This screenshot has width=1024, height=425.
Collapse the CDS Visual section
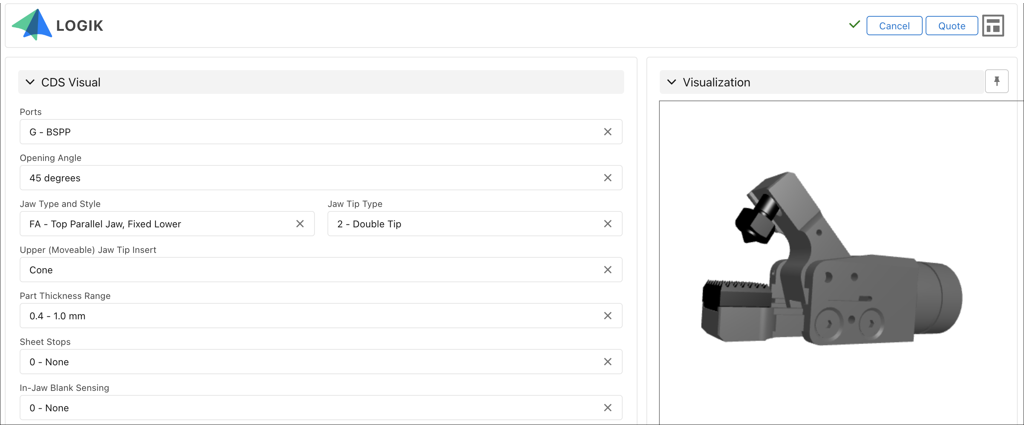click(30, 82)
